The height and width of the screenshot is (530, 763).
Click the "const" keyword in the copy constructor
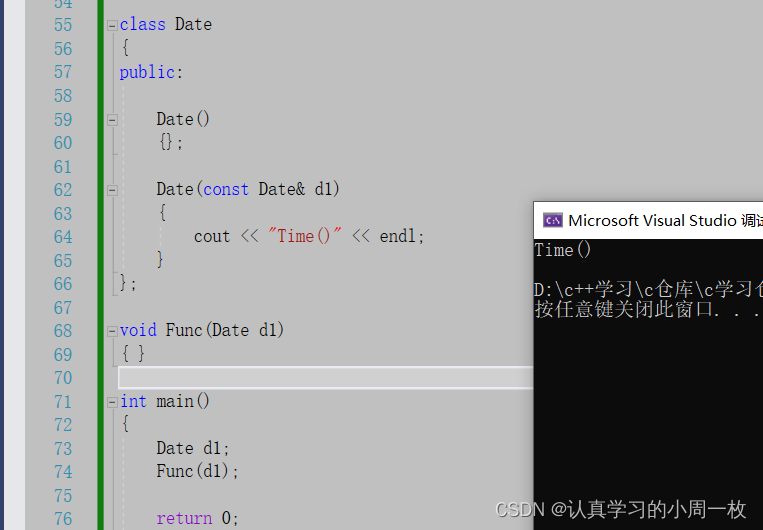pyautogui.click(x=226, y=189)
